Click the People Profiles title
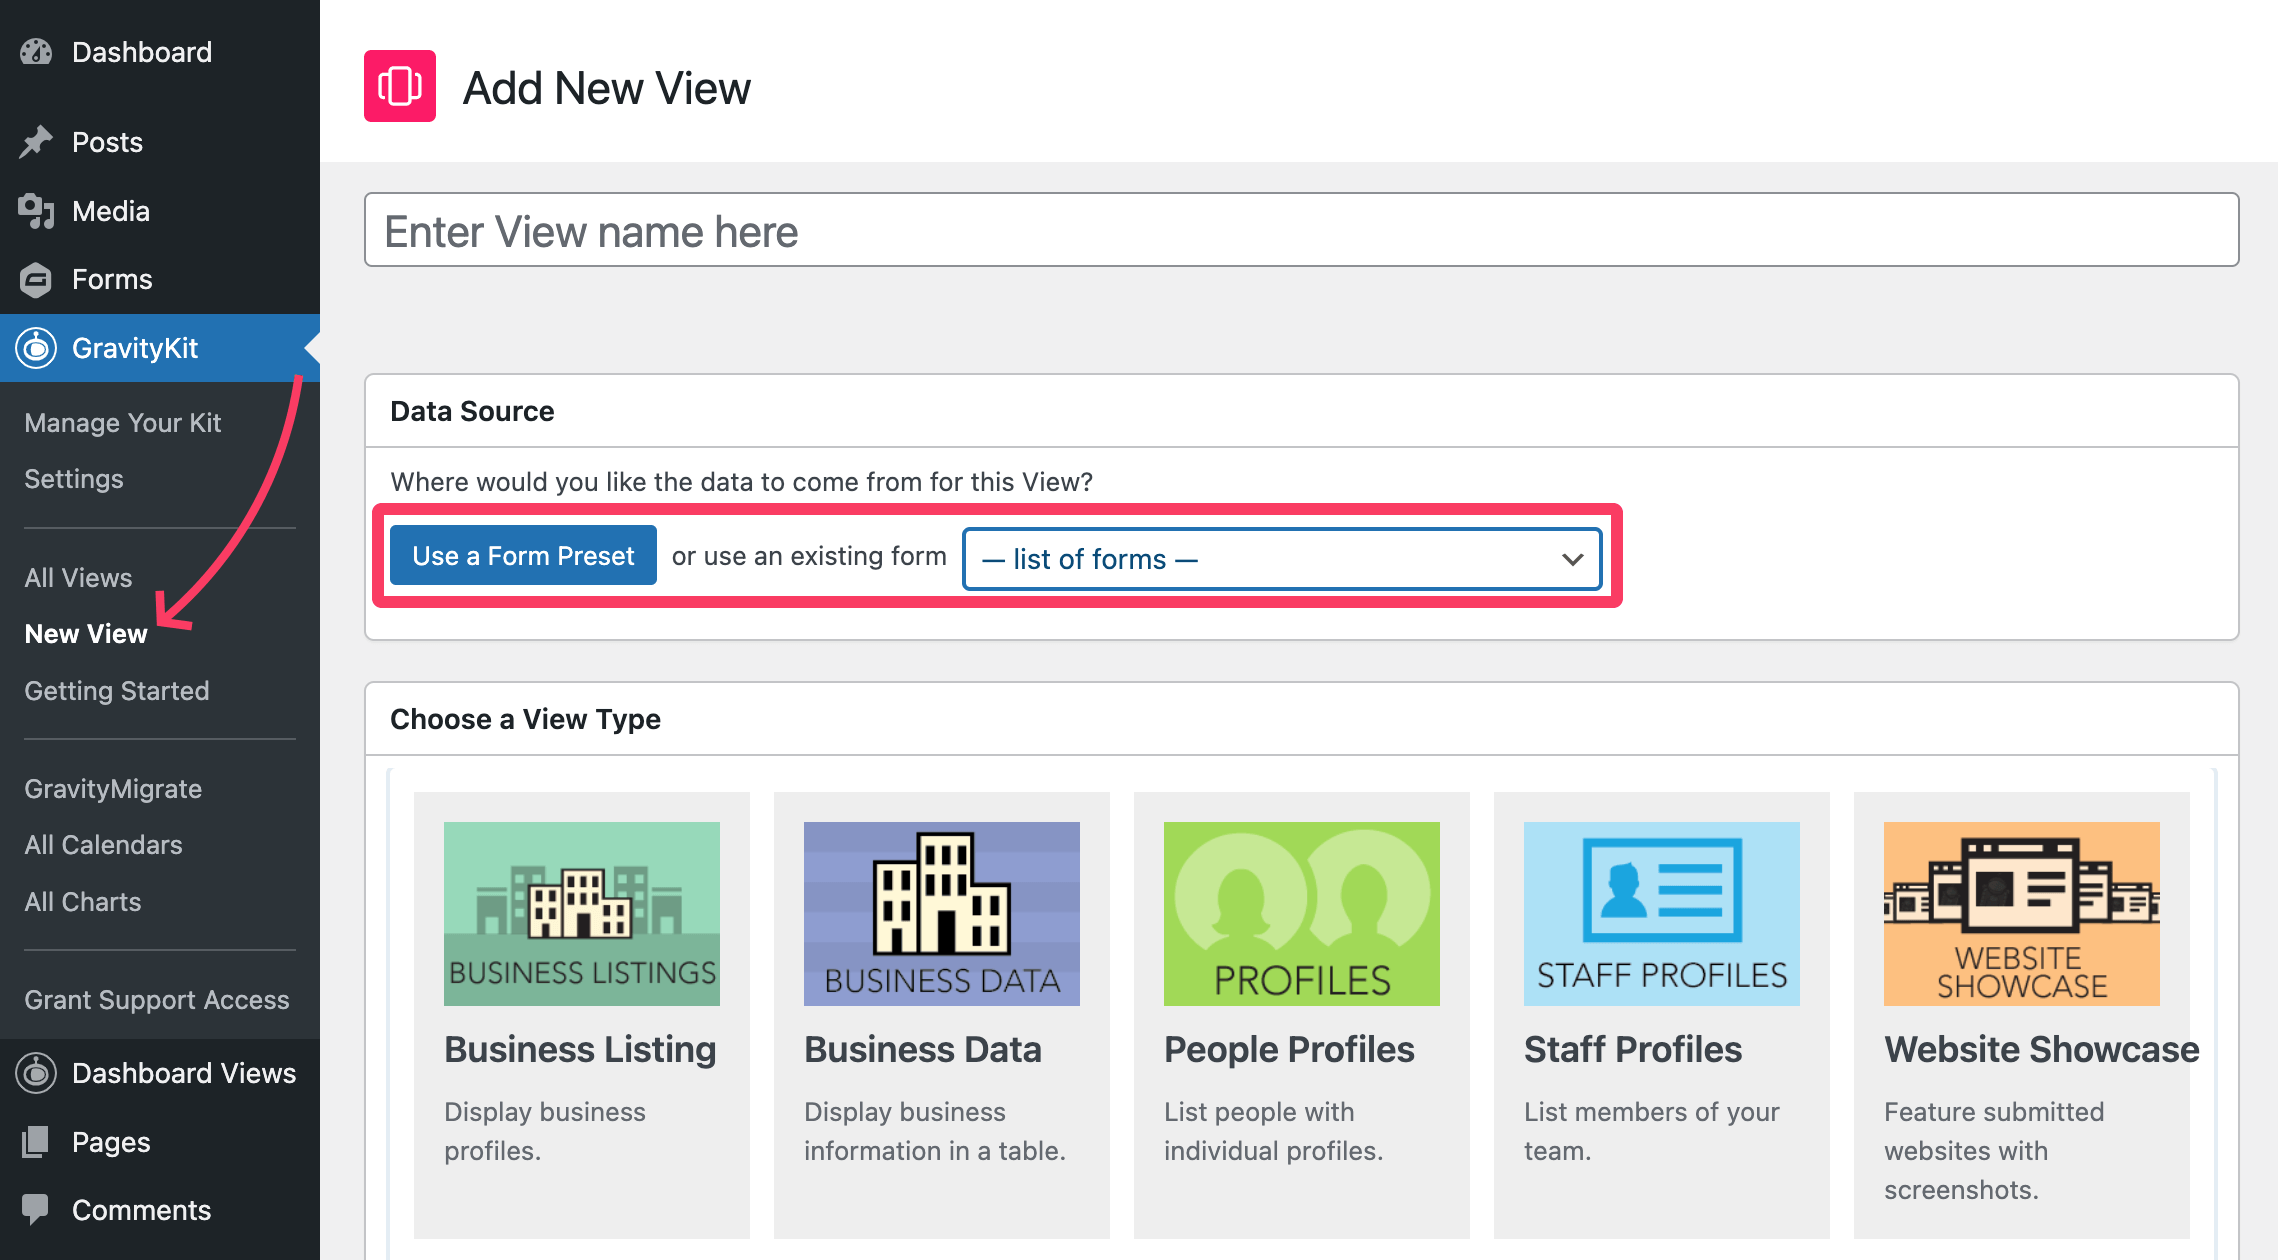This screenshot has width=2278, height=1260. (x=1289, y=1049)
